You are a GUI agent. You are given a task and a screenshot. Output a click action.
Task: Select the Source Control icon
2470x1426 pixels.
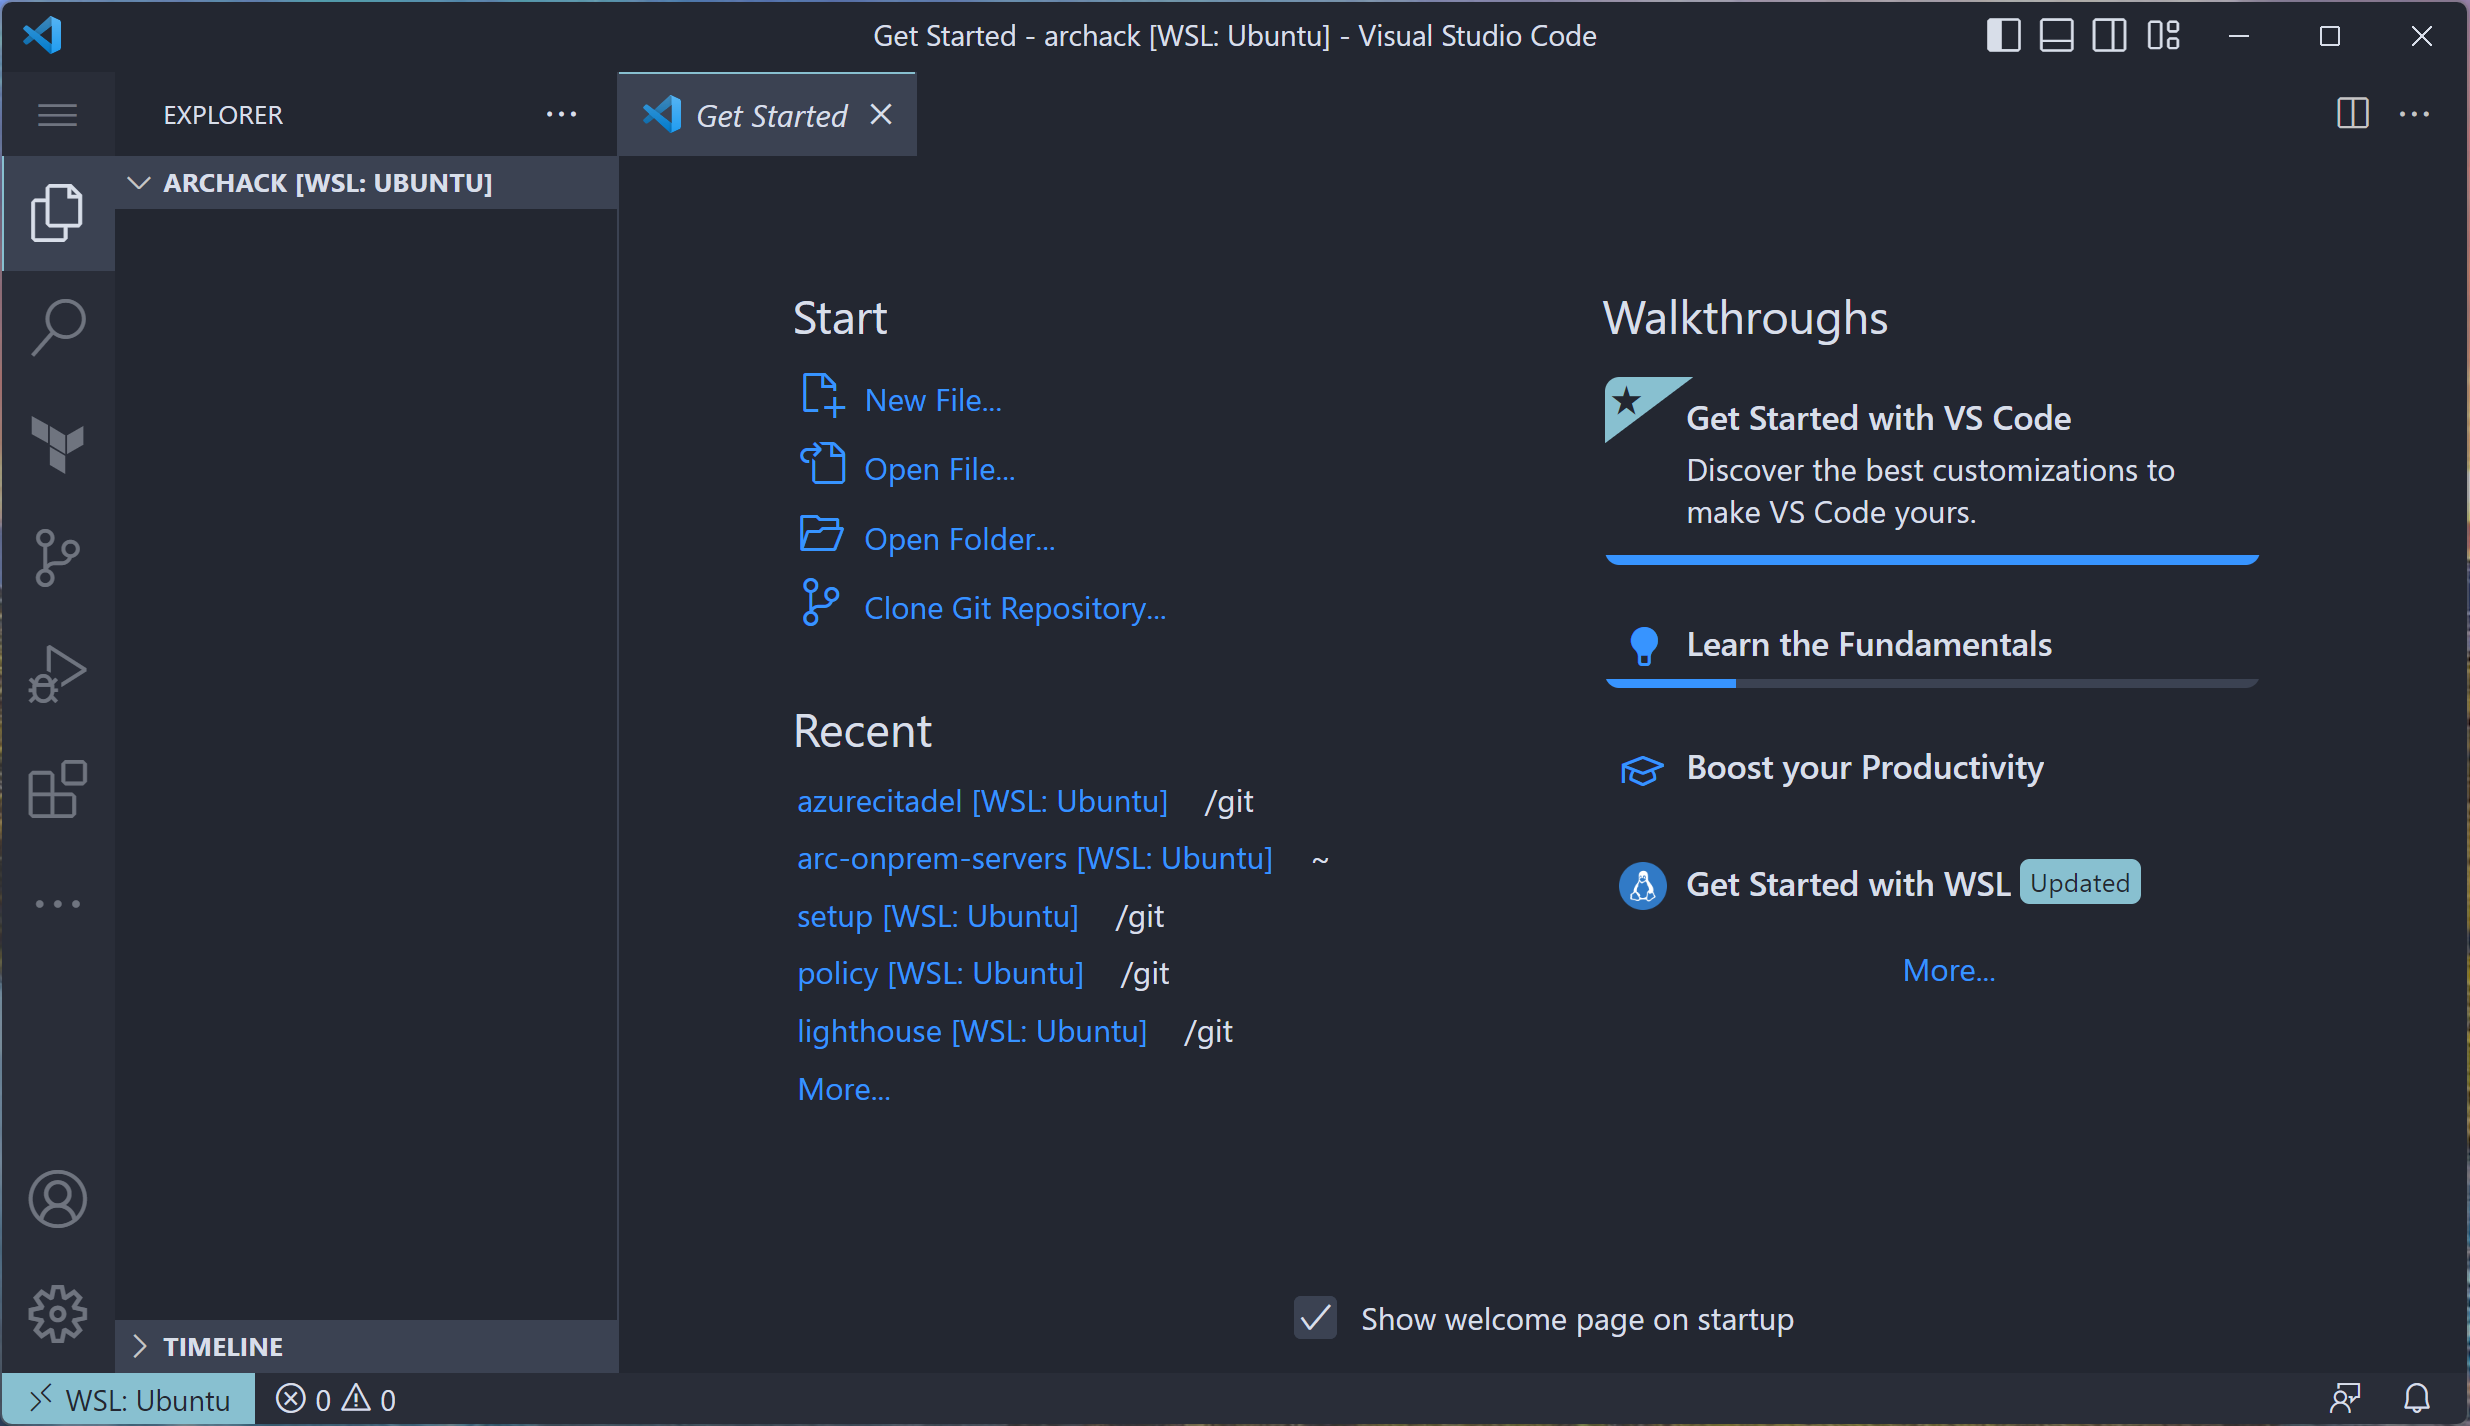pyautogui.click(x=57, y=557)
